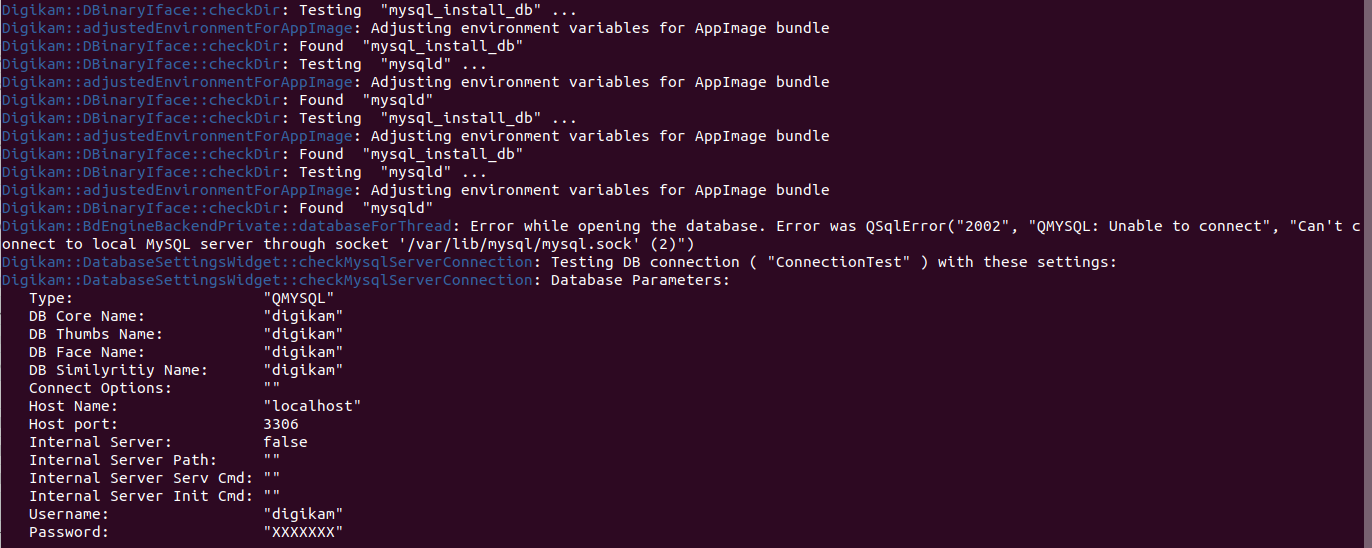Image resolution: width=1372 pixels, height=548 pixels.
Task: Click the "Internal Server Path:" label
Action: tap(123, 460)
